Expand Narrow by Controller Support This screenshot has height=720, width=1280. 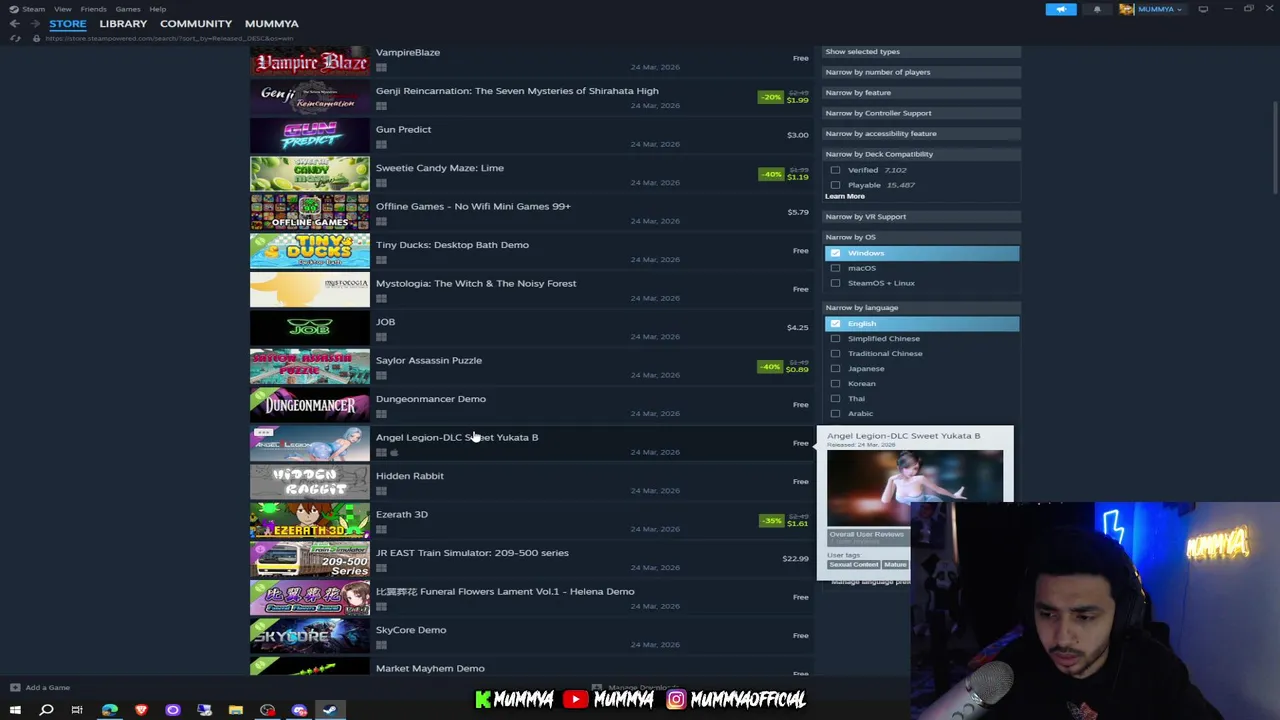(x=920, y=113)
